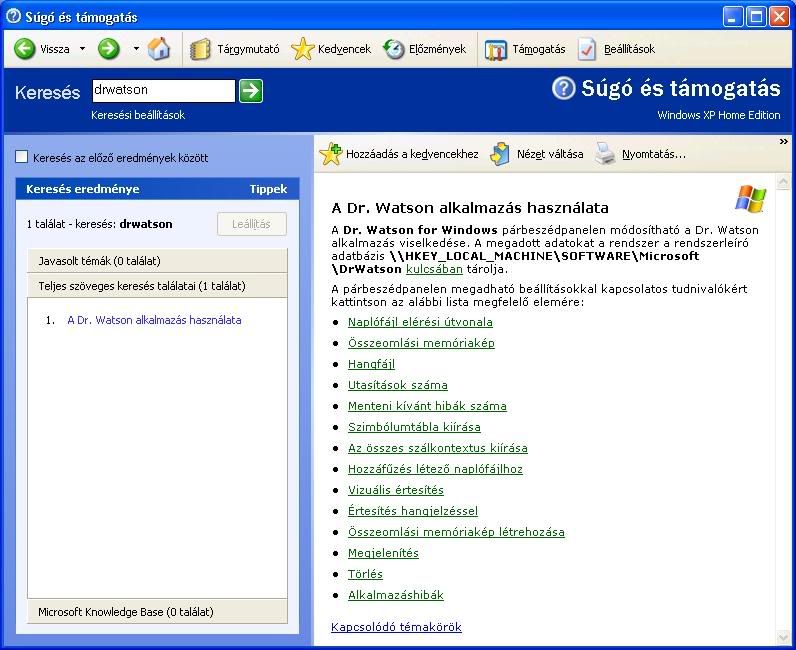Switch view with Nézet váltása

click(537, 154)
